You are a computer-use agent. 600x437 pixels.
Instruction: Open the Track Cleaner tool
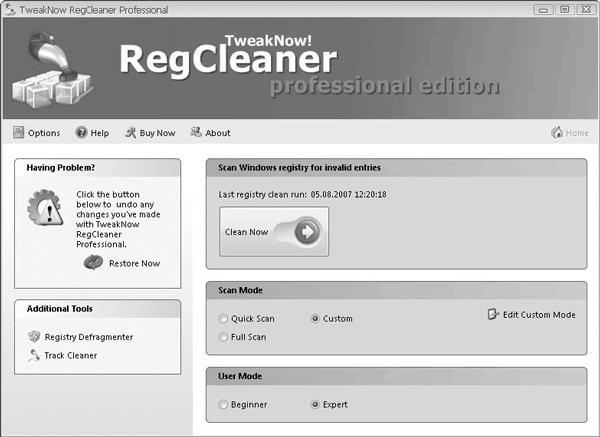pyautogui.click(x=71, y=355)
